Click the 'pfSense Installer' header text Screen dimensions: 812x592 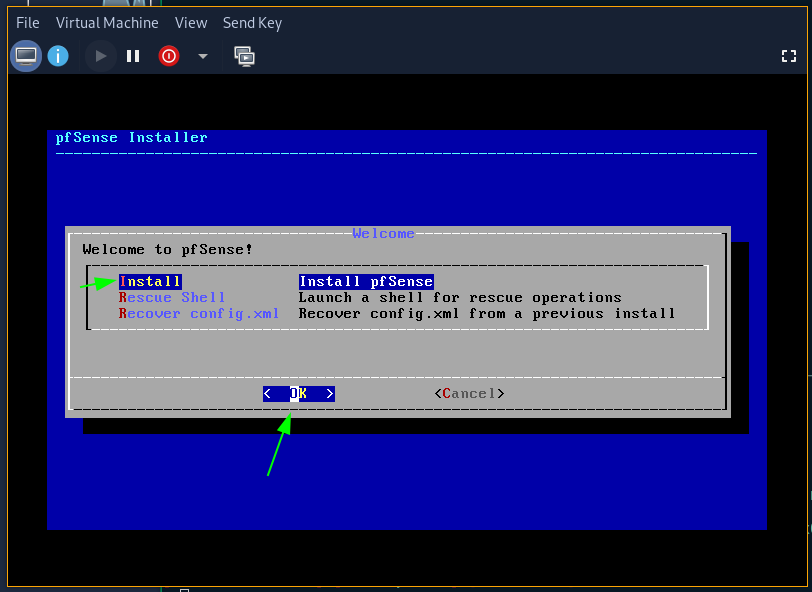pos(132,137)
